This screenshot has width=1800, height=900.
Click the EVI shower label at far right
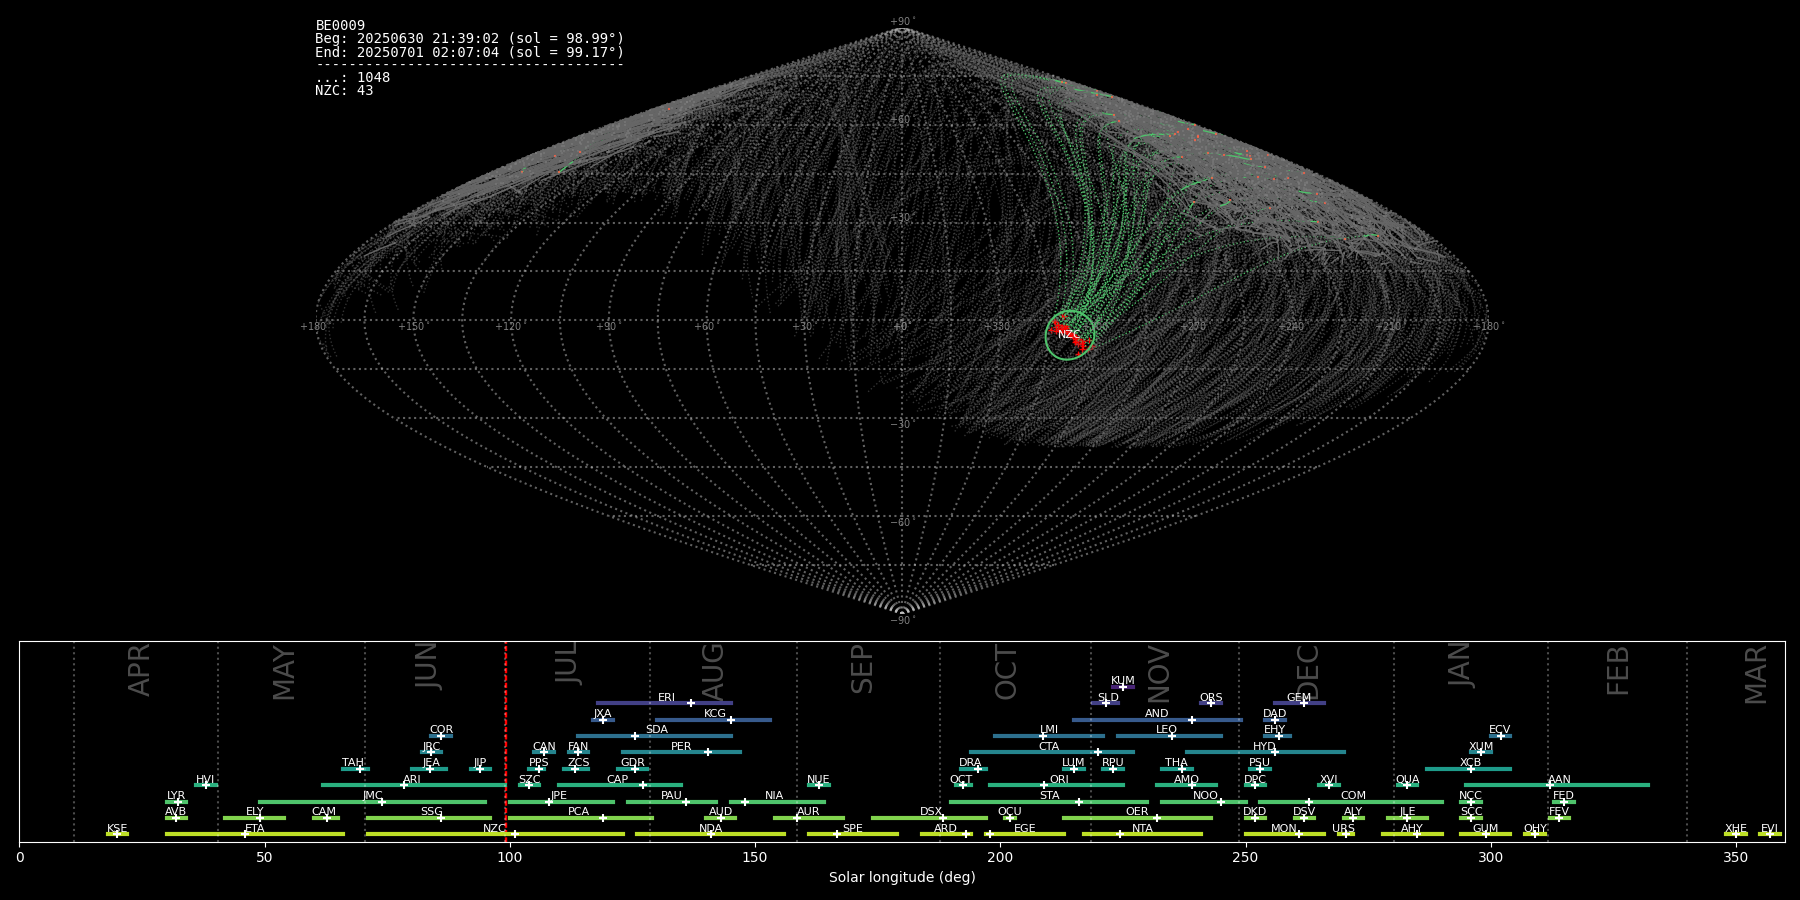click(1769, 829)
